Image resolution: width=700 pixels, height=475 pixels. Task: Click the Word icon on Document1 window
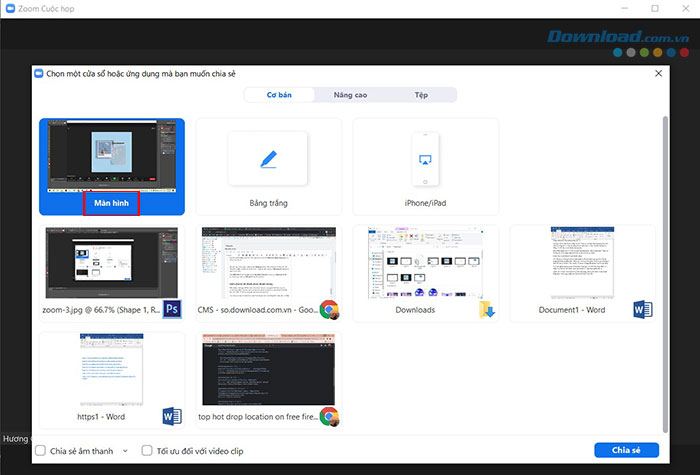pos(643,309)
